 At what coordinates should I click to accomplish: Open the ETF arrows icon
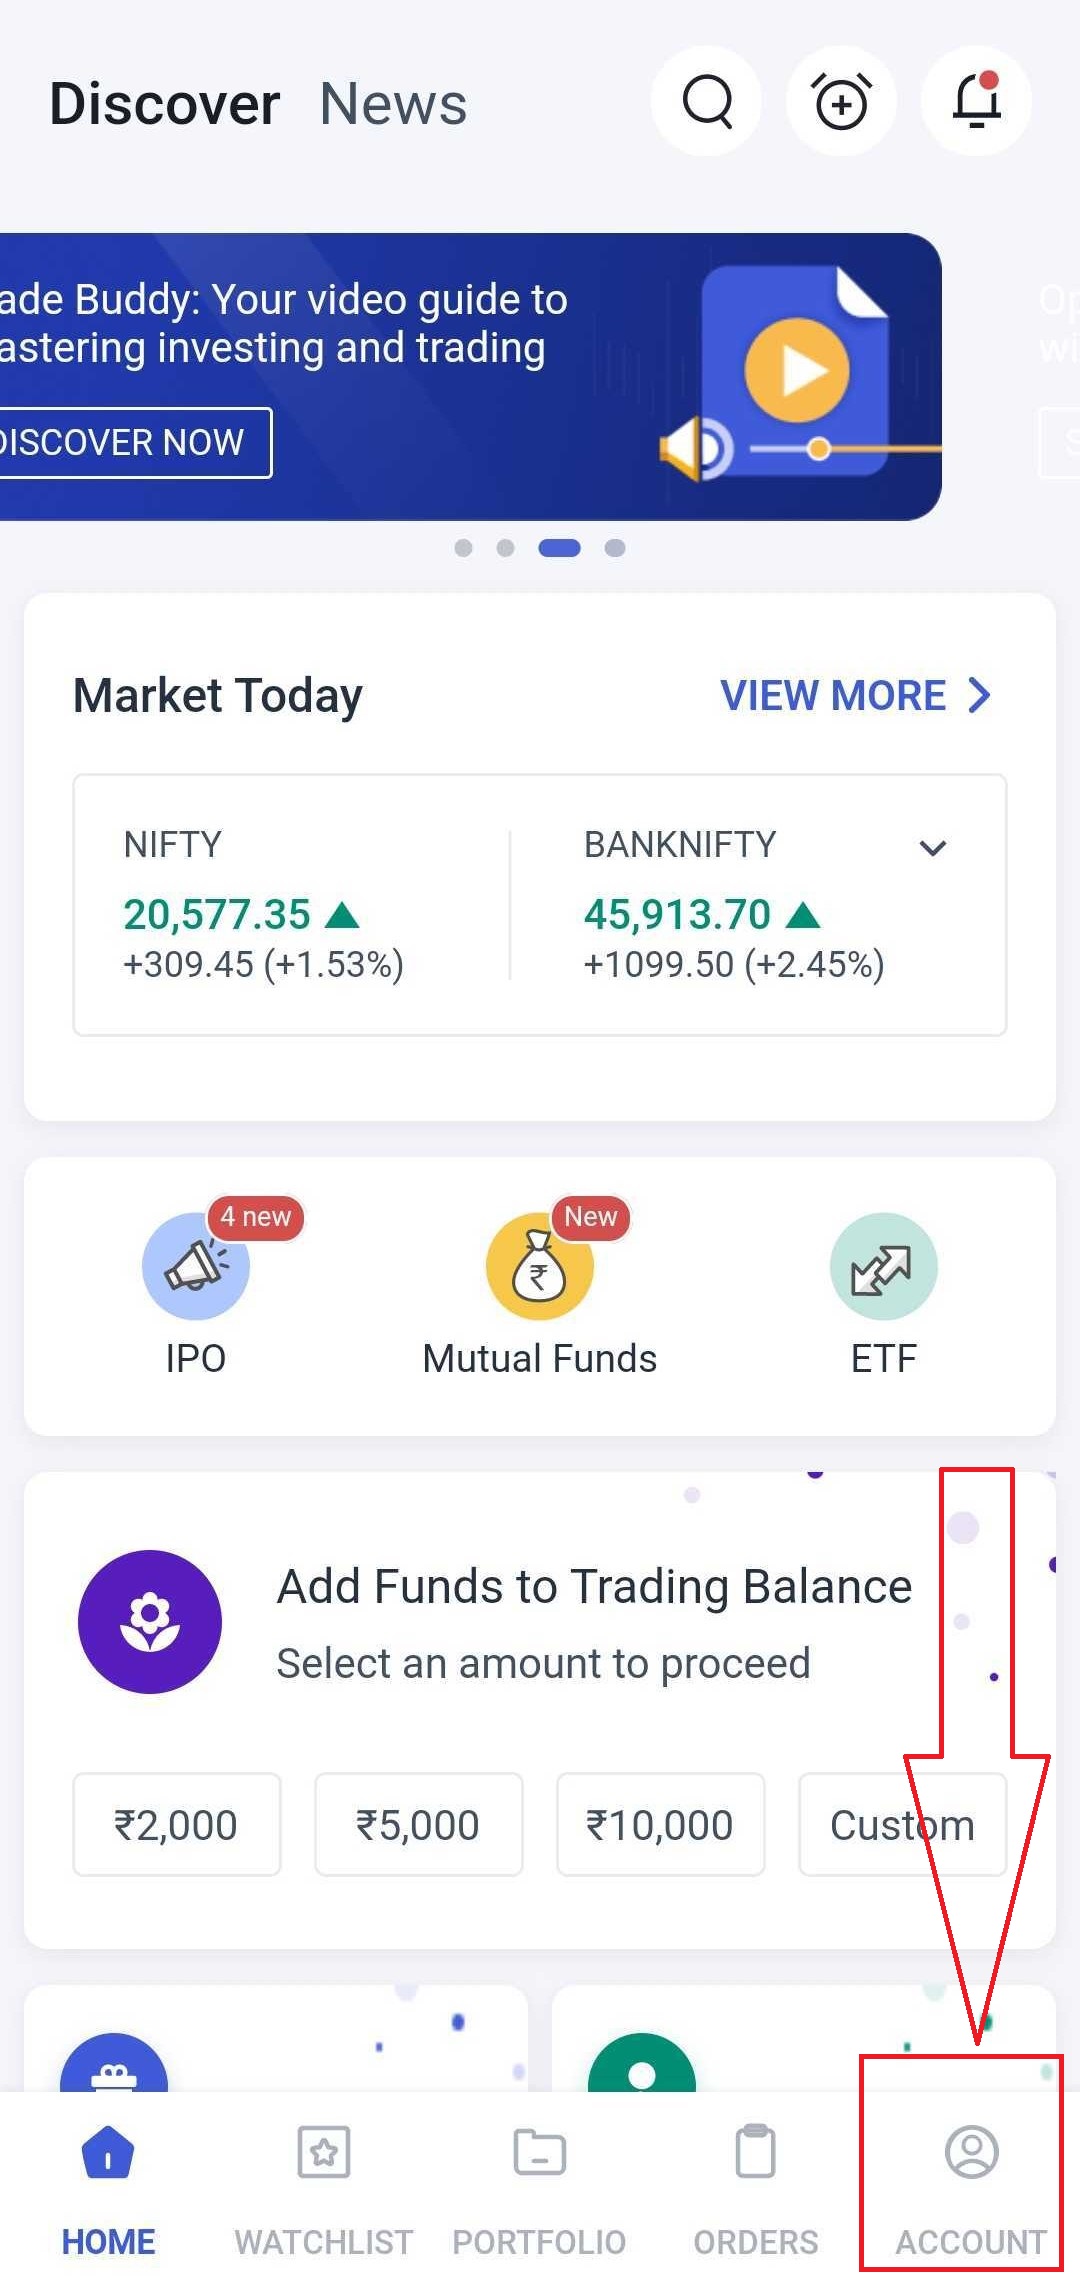pos(883,1266)
